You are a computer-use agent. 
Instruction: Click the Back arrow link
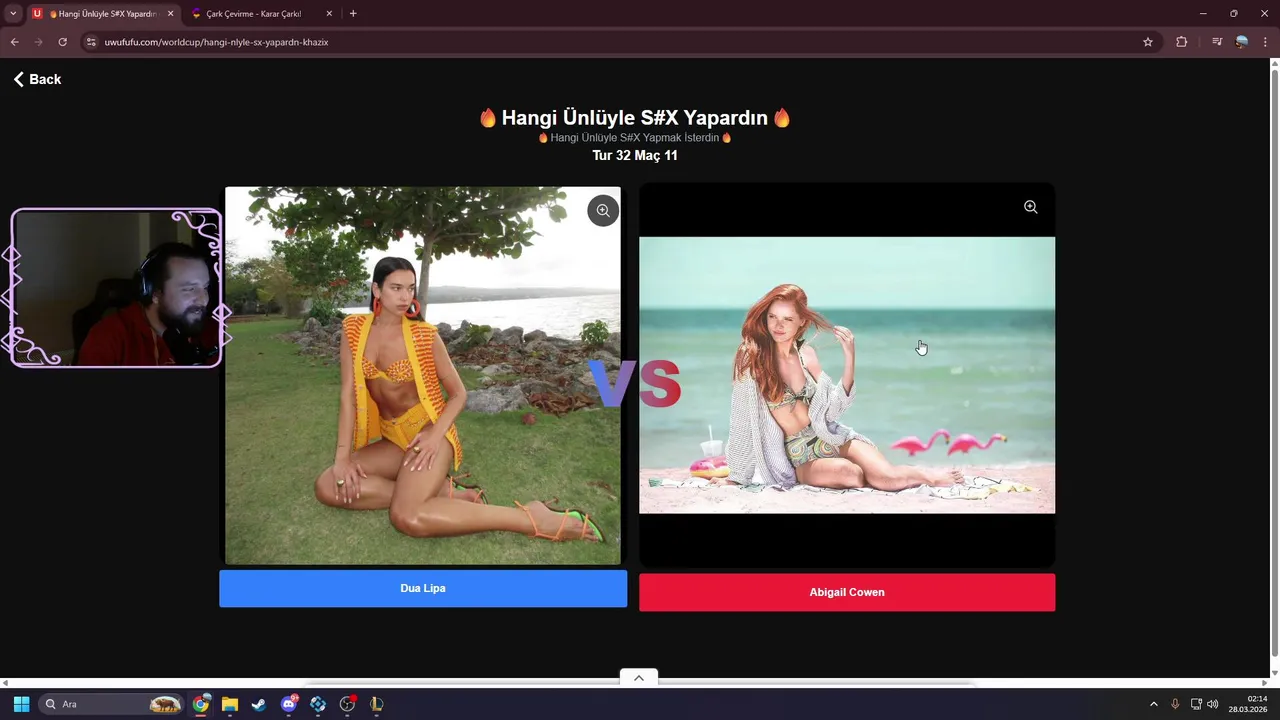coord(37,79)
